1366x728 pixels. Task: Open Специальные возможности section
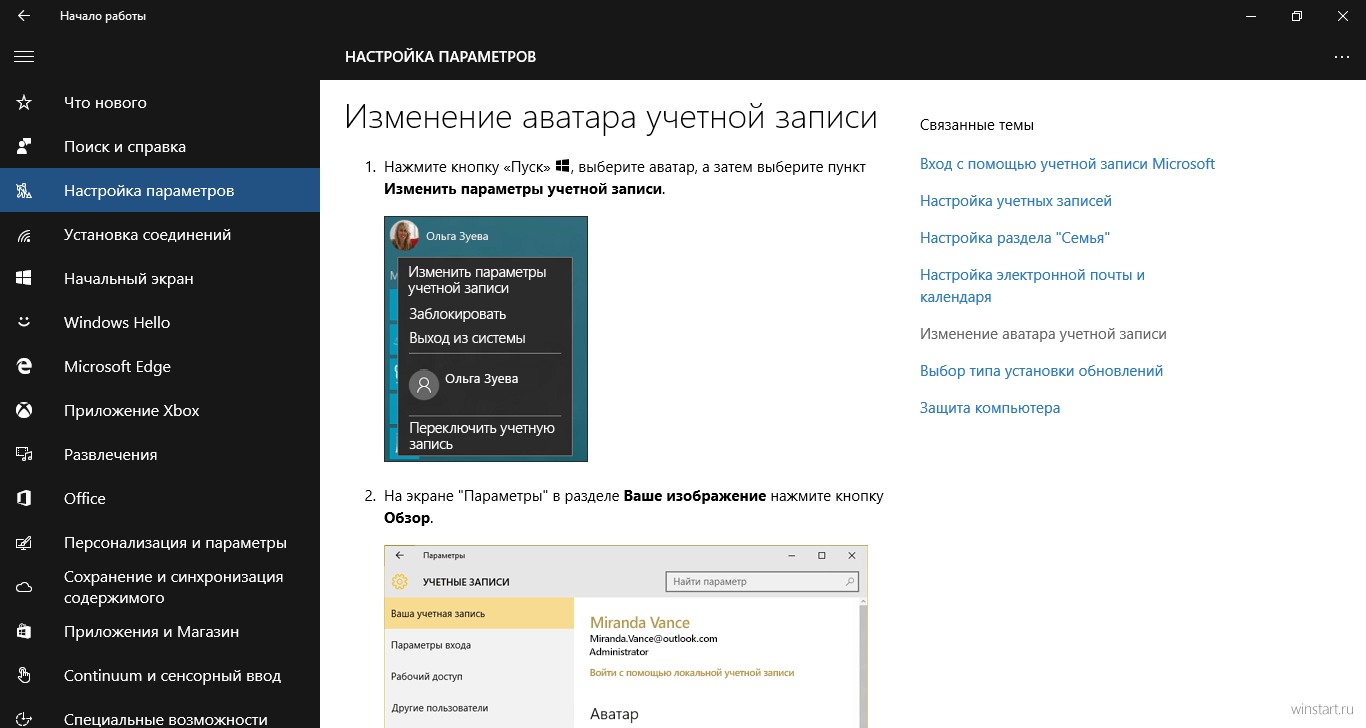(x=160, y=714)
